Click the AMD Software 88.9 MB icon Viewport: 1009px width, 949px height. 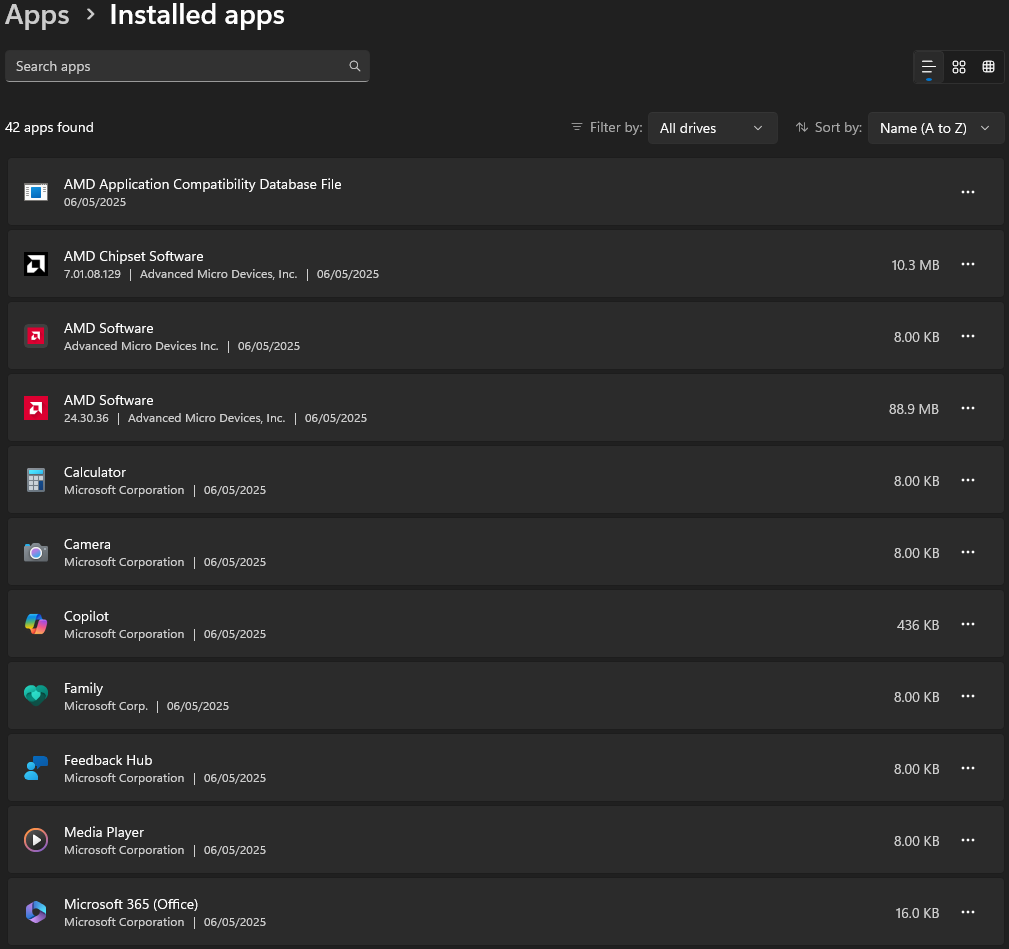click(x=36, y=408)
